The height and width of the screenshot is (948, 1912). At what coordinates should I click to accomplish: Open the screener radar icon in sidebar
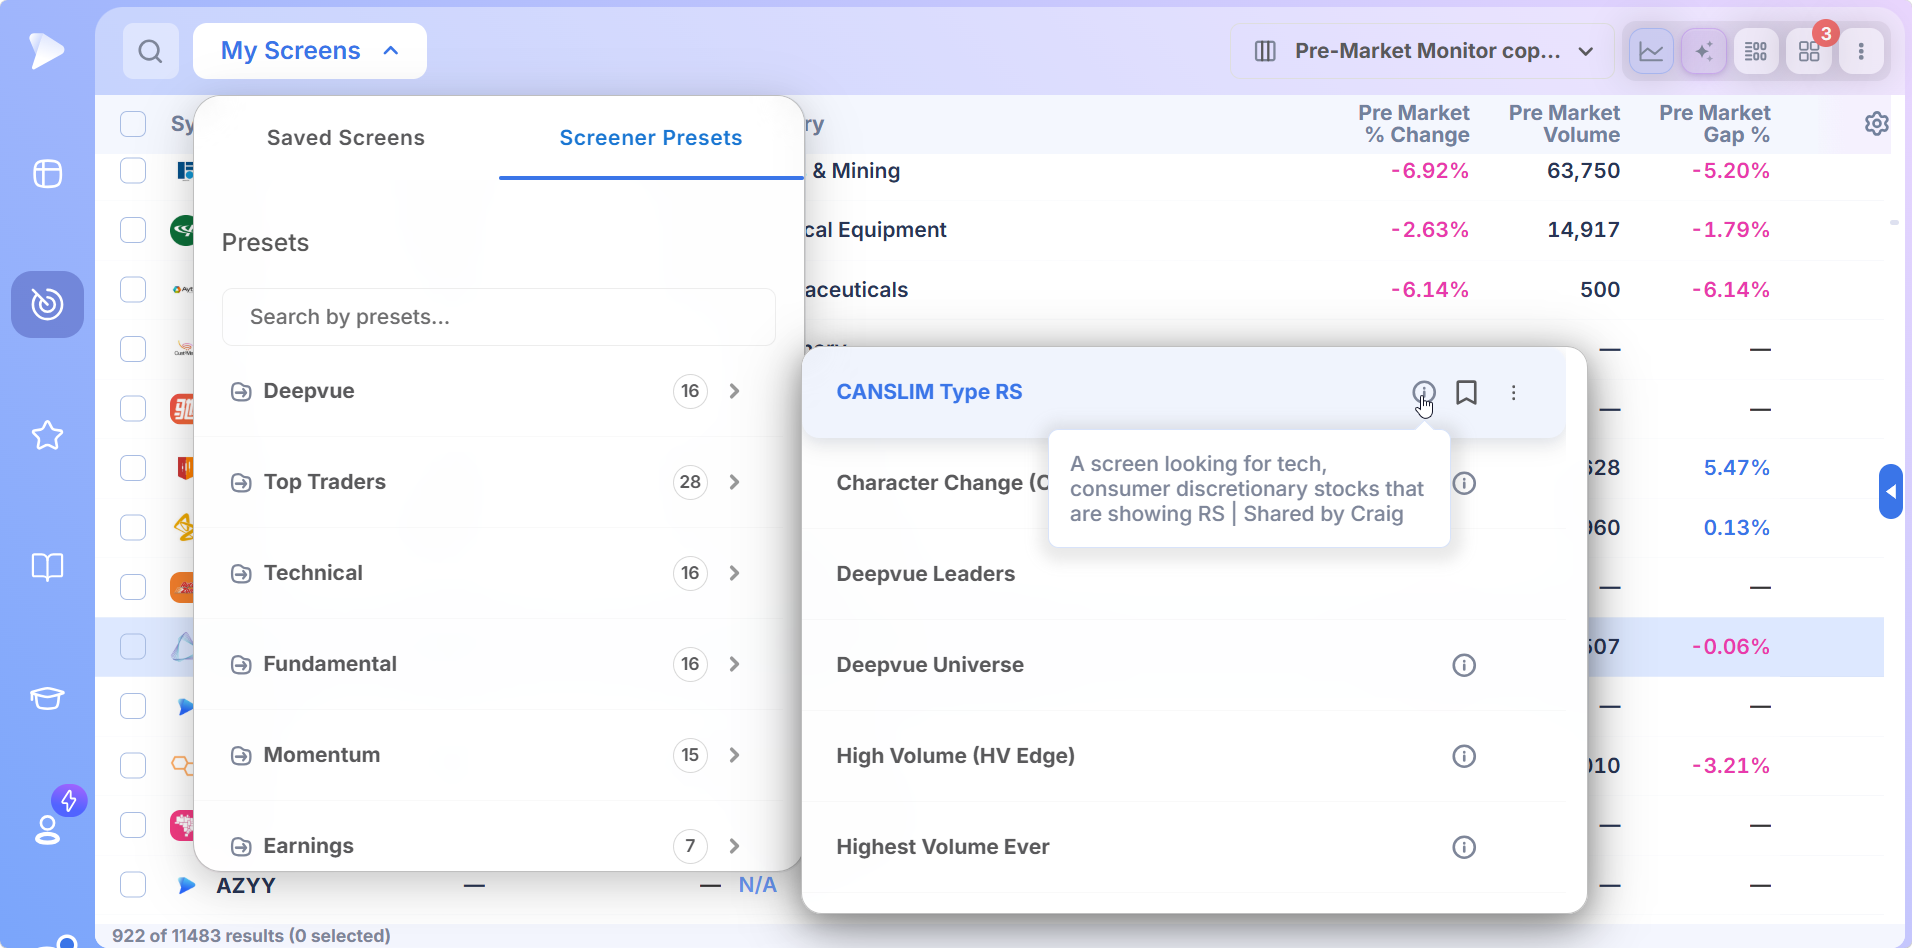click(47, 304)
